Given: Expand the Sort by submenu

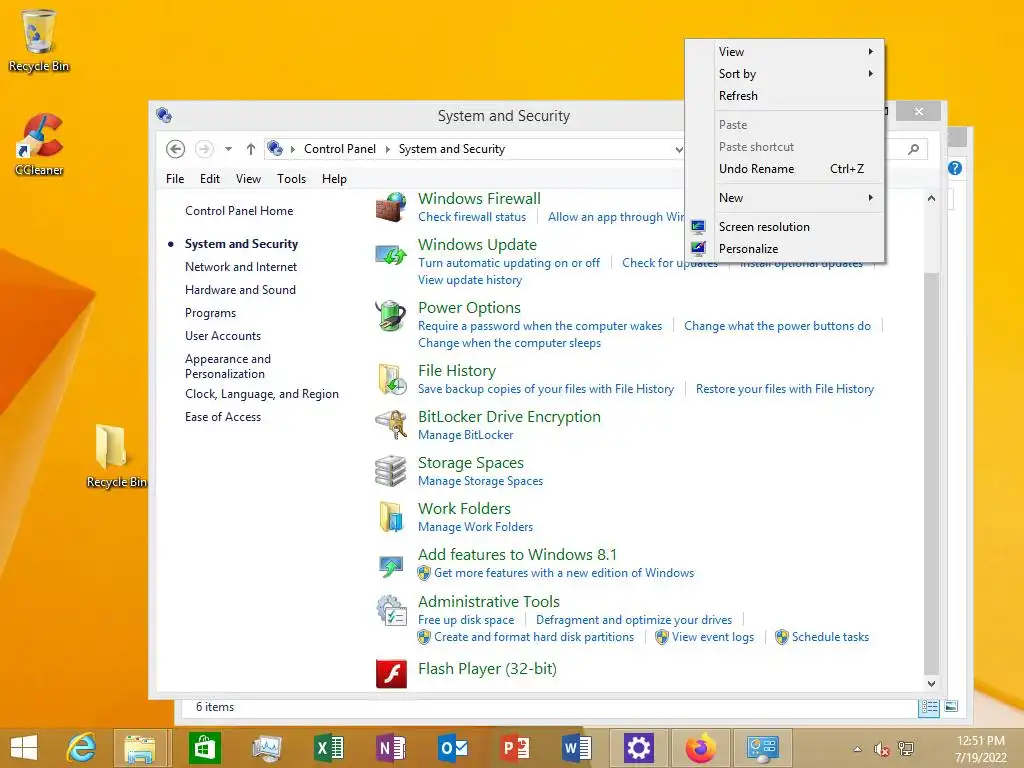Looking at the screenshot, I should point(785,74).
